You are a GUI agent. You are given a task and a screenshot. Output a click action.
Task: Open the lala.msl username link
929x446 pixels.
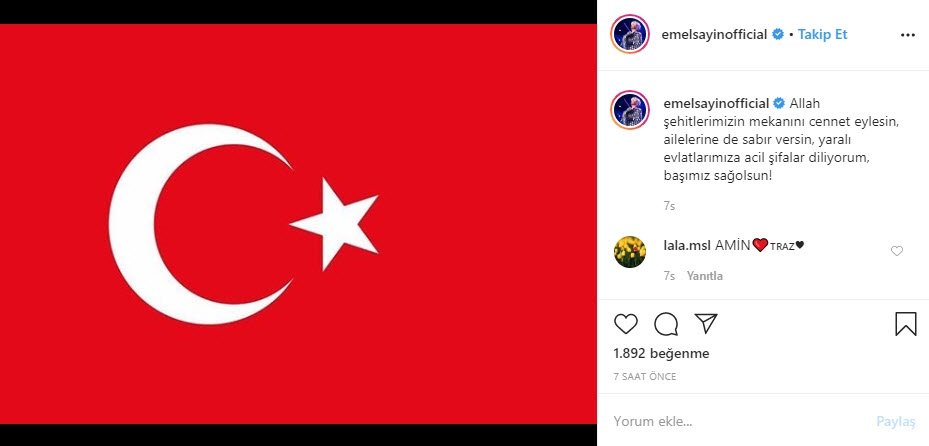point(687,245)
